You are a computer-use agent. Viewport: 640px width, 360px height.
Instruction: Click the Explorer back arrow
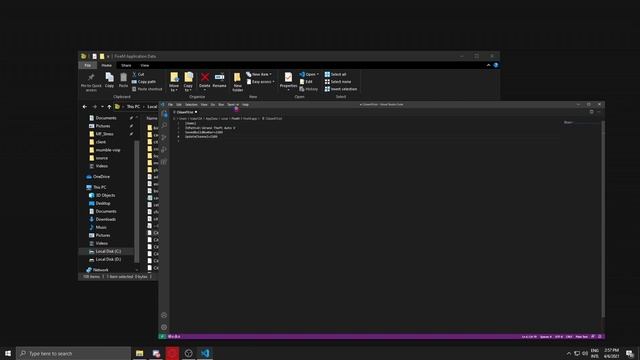coord(85,107)
